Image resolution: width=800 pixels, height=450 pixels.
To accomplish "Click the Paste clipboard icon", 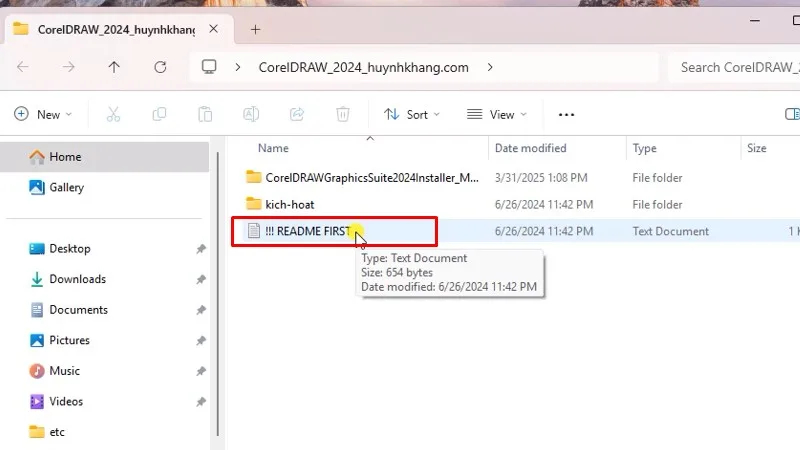I will [x=205, y=115].
